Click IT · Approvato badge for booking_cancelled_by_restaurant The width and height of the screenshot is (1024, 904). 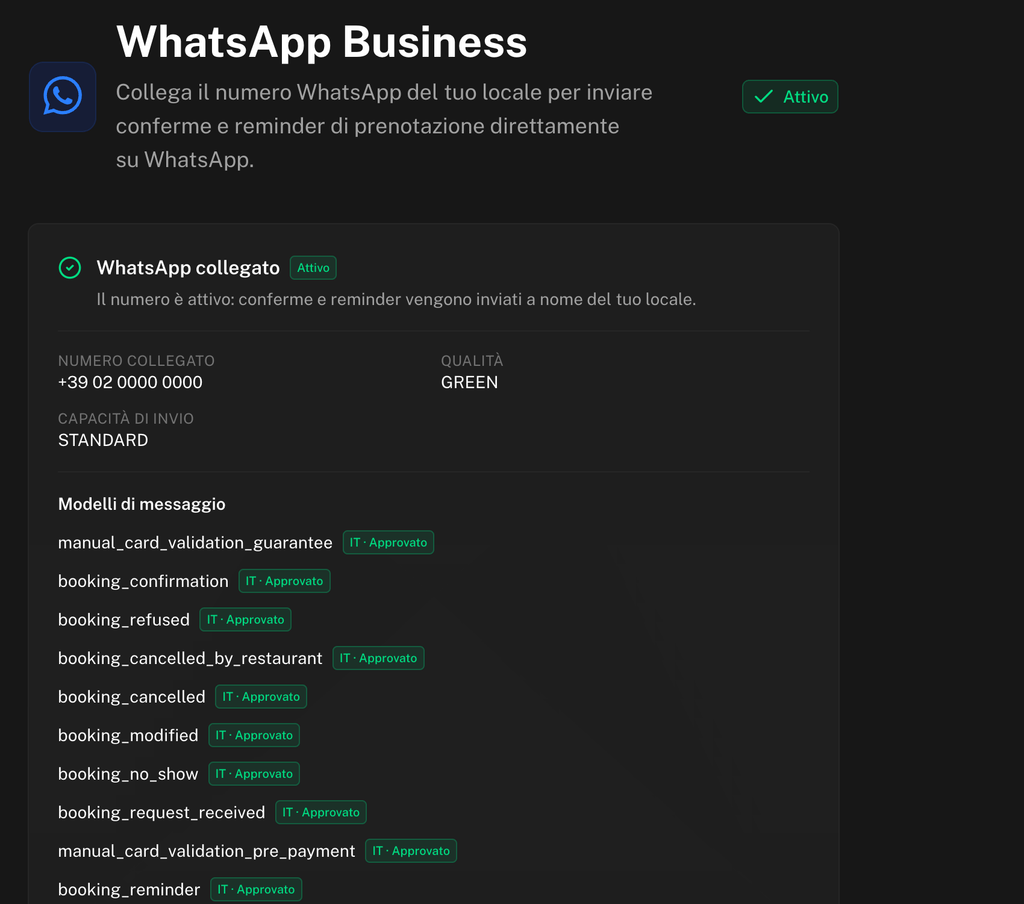(x=379, y=658)
